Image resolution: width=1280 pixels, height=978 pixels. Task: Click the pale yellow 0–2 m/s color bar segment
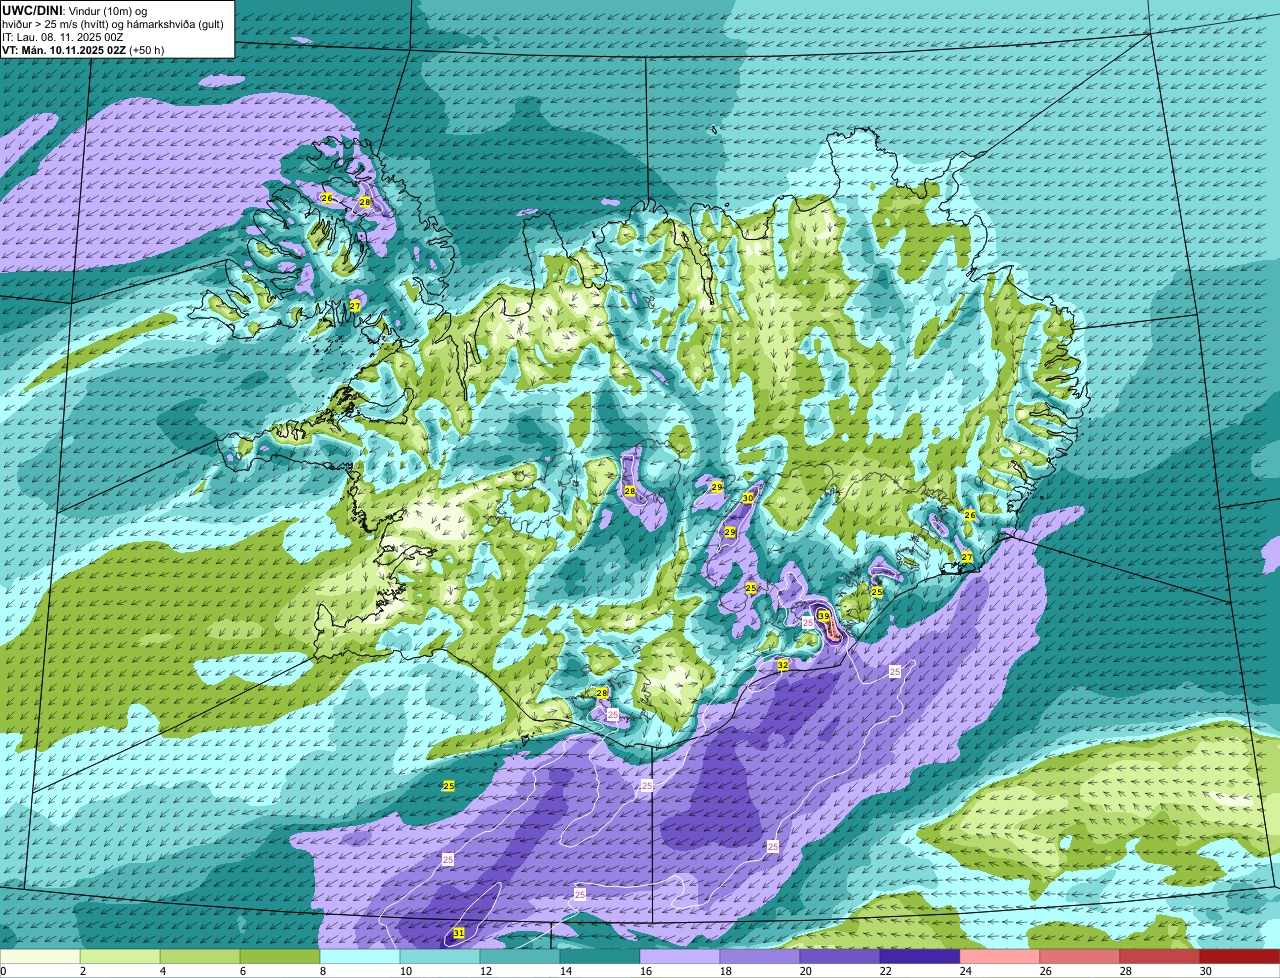pyautogui.click(x=40, y=956)
